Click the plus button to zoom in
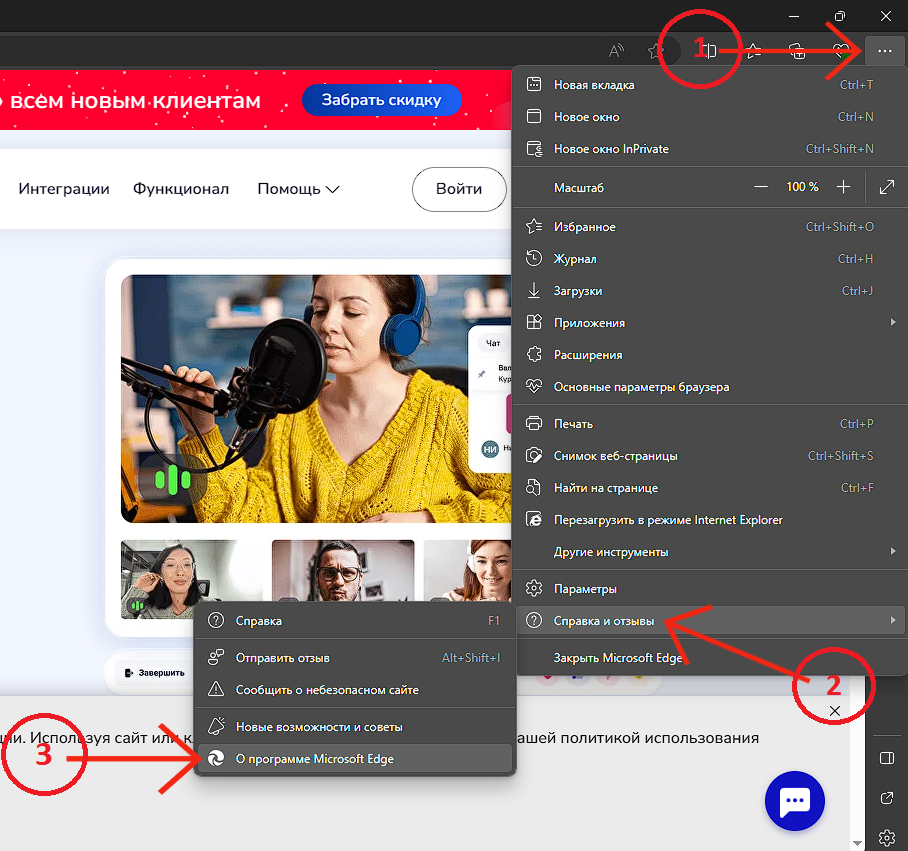Screen dimensions: 908x851 click(843, 187)
